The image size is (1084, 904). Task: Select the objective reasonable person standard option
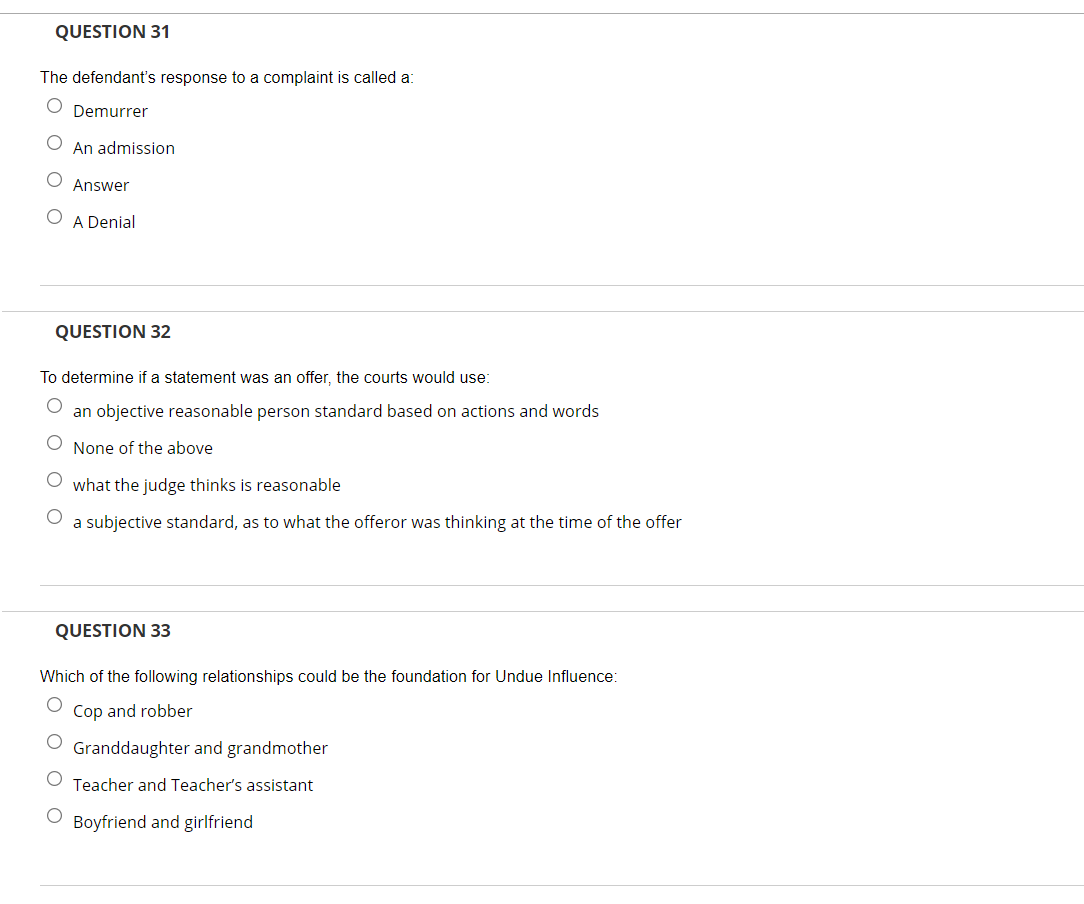55,405
